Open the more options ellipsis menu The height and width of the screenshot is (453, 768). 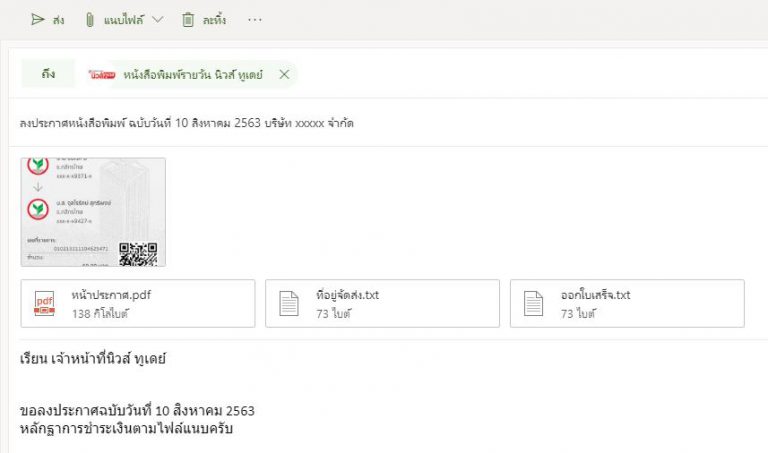click(x=254, y=19)
